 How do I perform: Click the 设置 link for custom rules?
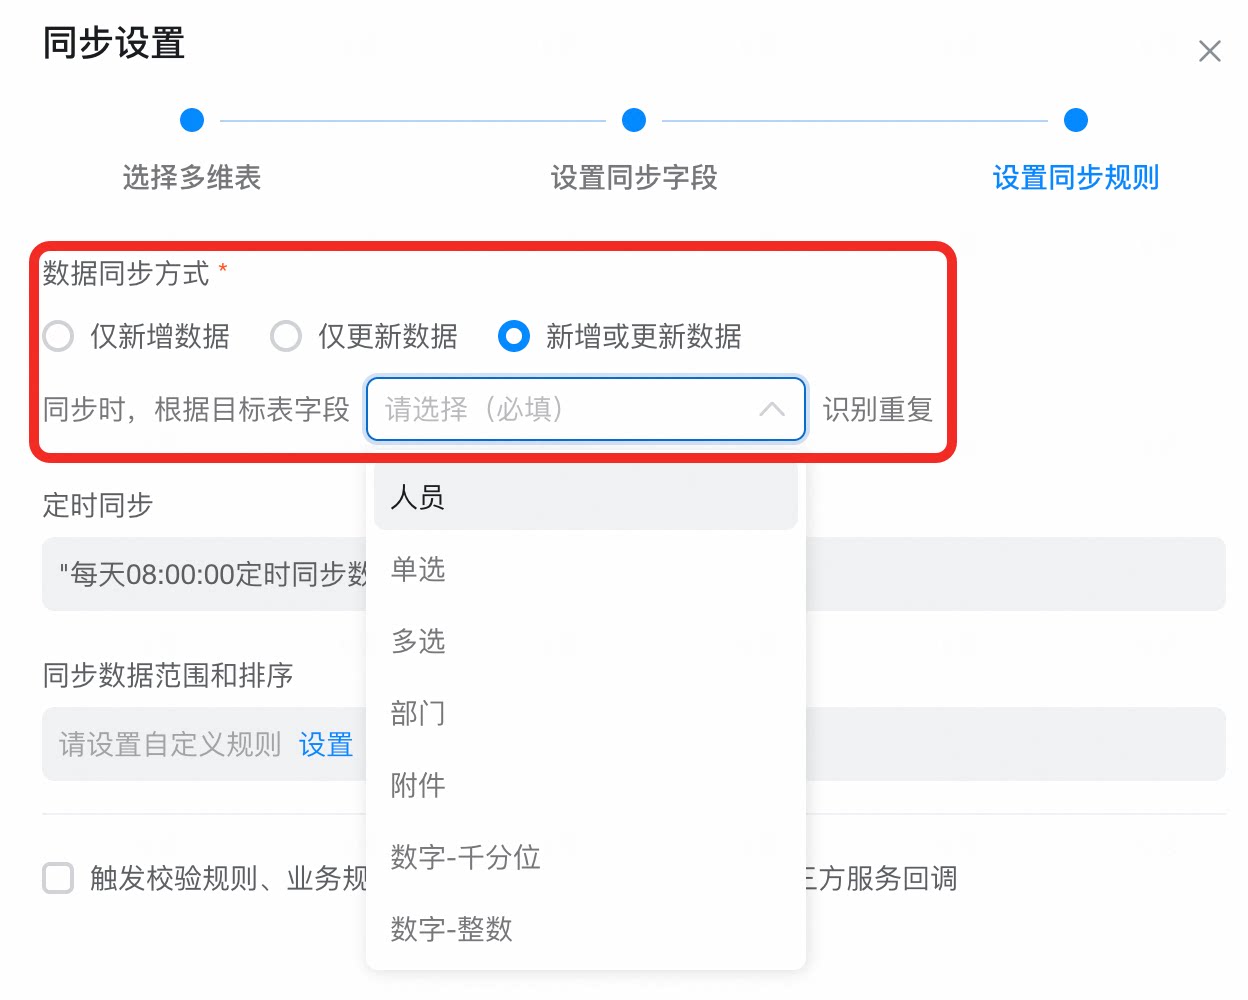[326, 745]
